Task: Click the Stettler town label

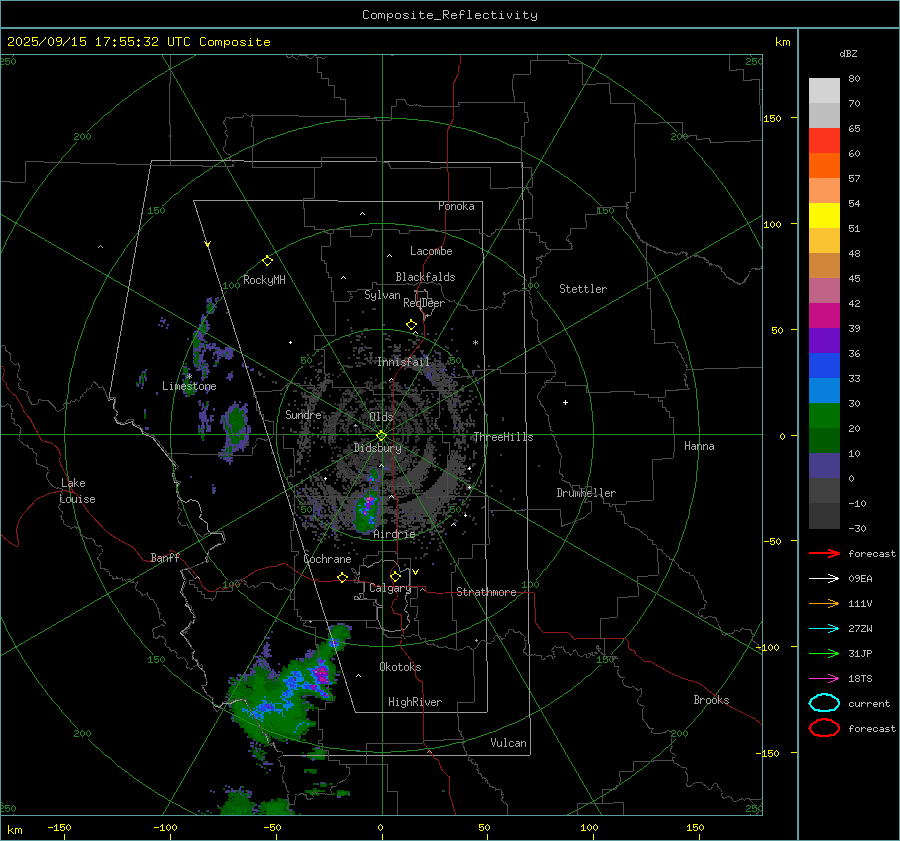Action: (583, 289)
